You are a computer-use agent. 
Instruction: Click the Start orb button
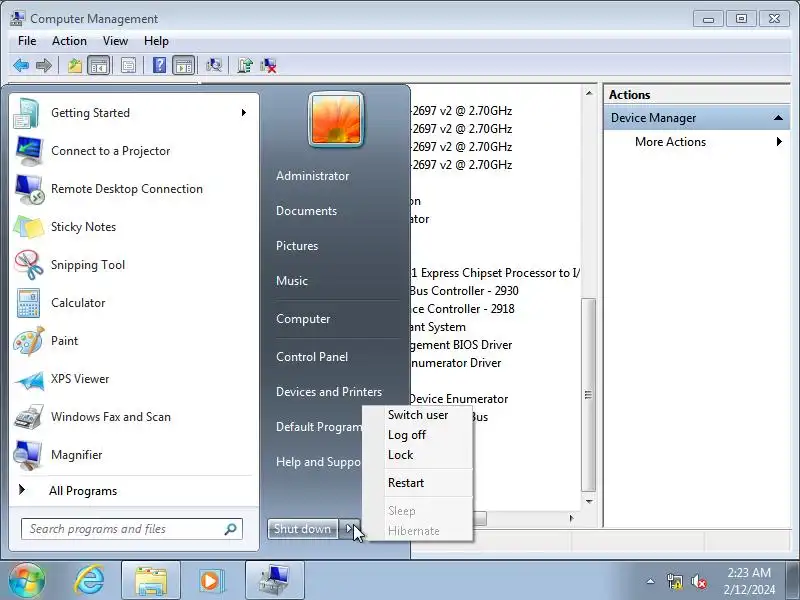tap(27, 580)
